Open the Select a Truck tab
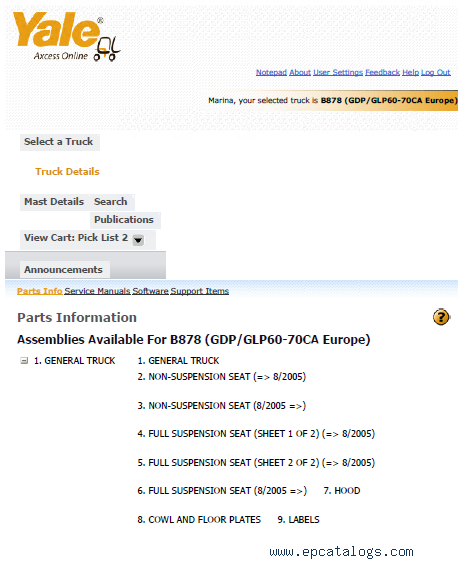This screenshot has height=569, width=464. point(59,142)
